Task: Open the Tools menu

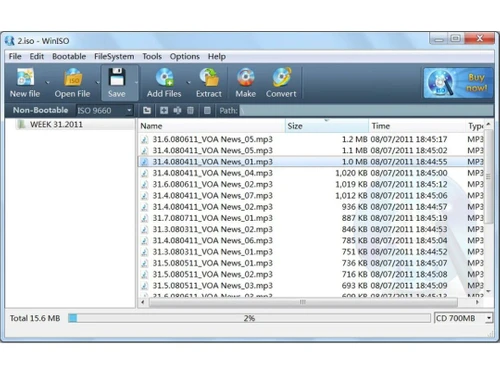Action: coord(152,56)
